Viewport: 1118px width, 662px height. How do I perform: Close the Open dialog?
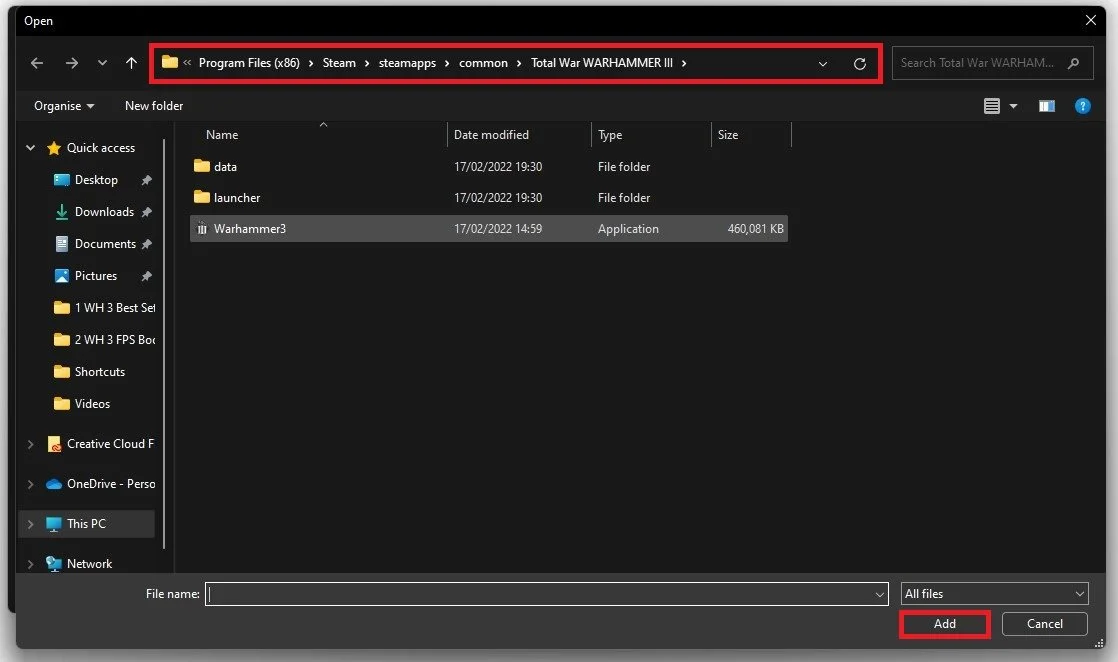(x=1090, y=20)
